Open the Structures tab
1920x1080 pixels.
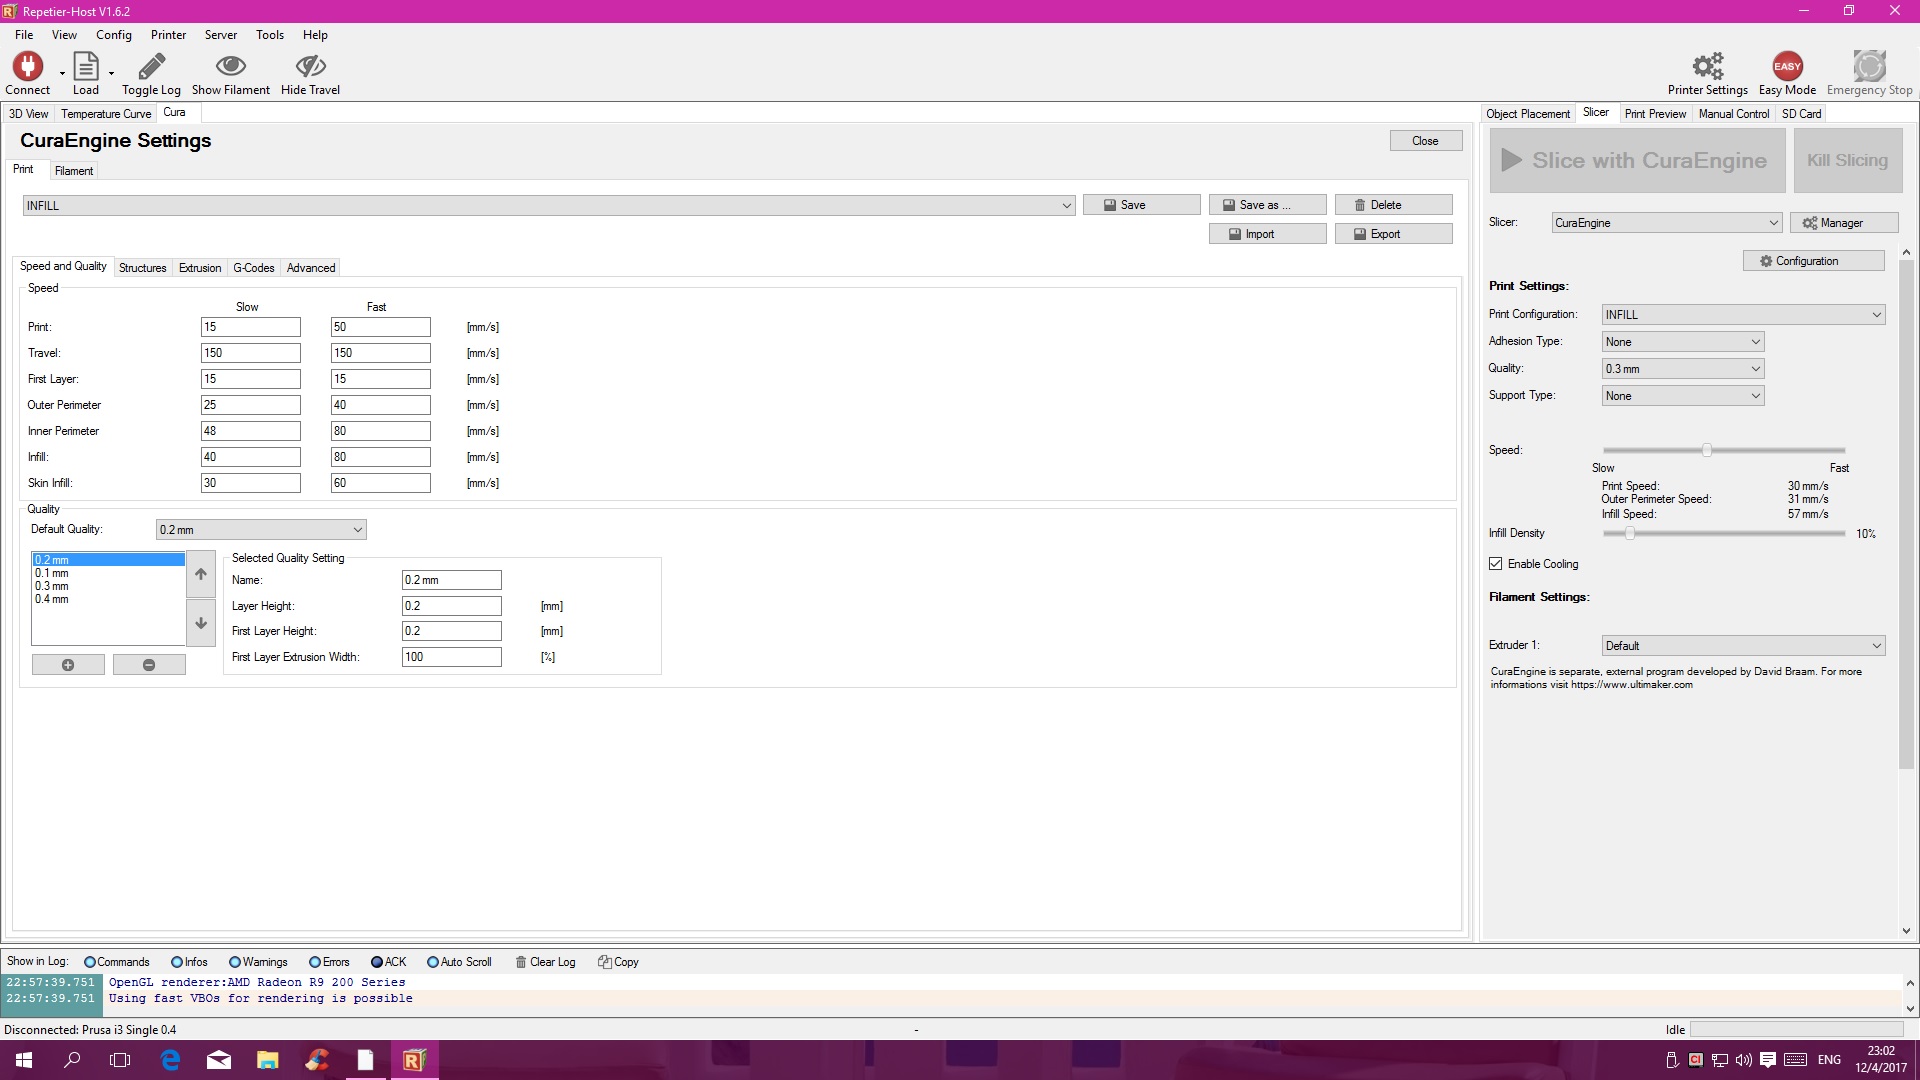[142, 268]
